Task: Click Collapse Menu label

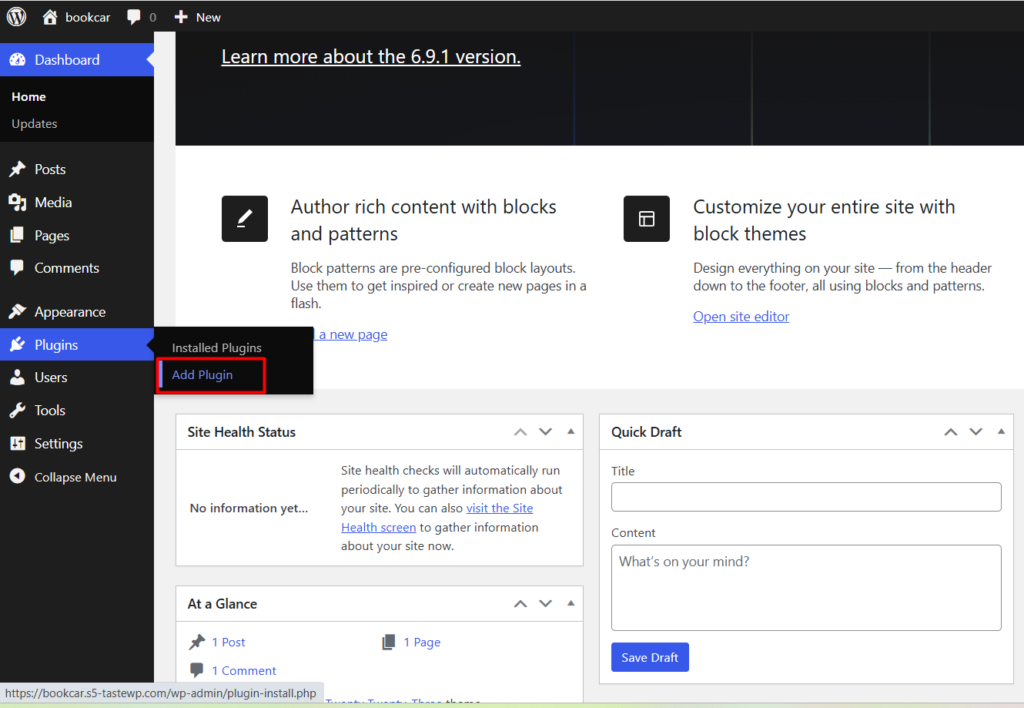Action: pos(75,477)
